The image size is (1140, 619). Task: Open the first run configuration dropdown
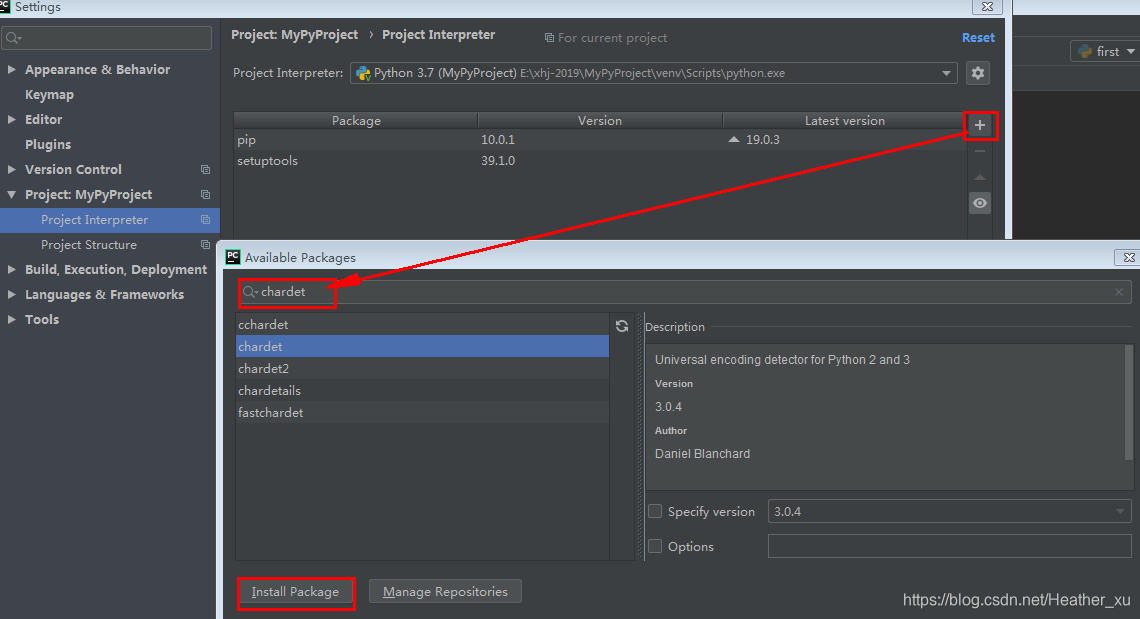pos(1131,51)
